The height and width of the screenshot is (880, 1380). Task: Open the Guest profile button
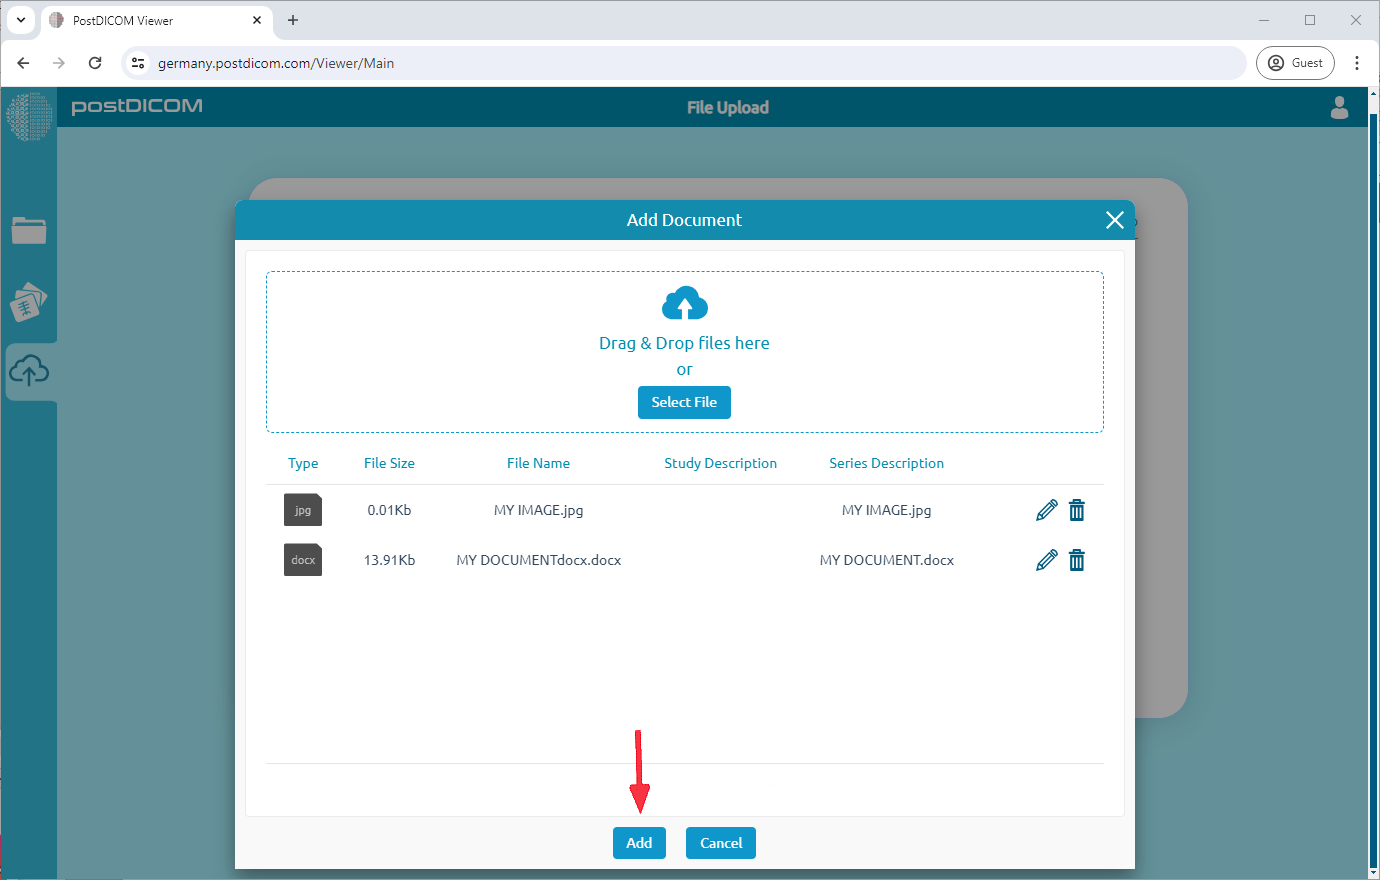1295,63
